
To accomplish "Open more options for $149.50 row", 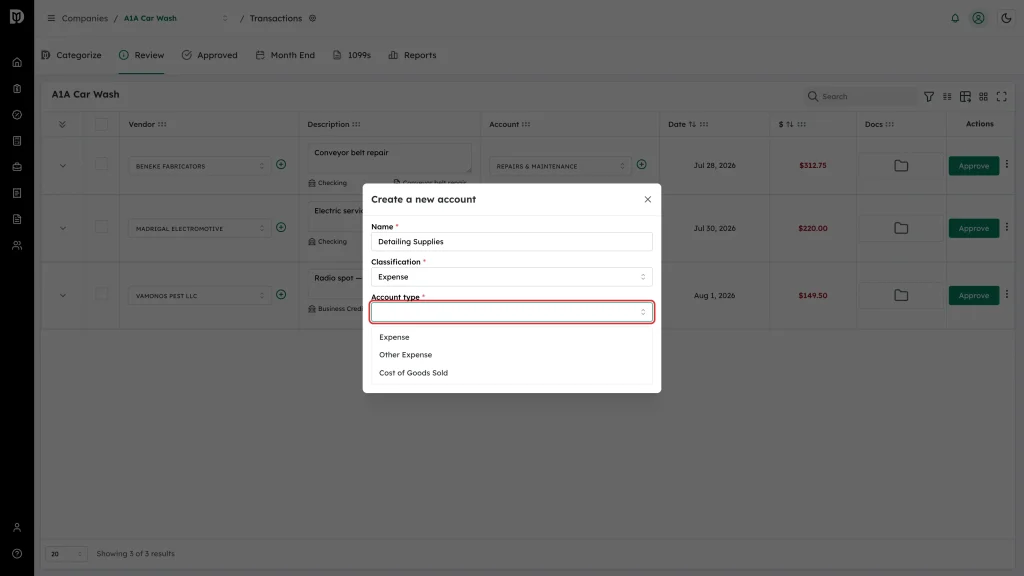I will [1007, 295].
